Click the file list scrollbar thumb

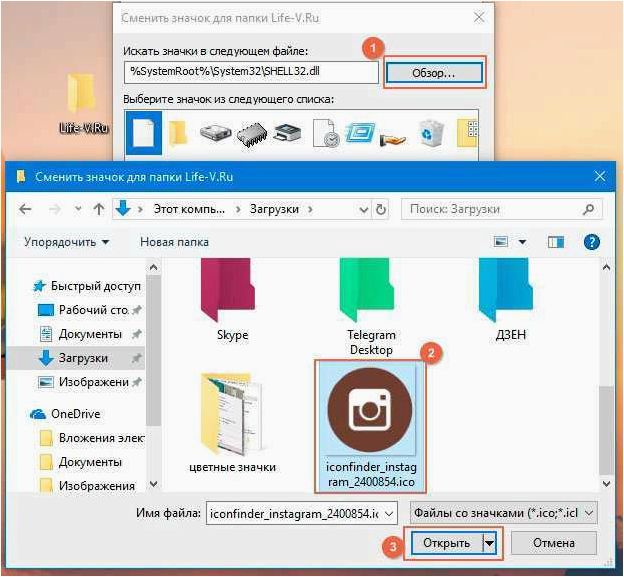(x=606, y=430)
